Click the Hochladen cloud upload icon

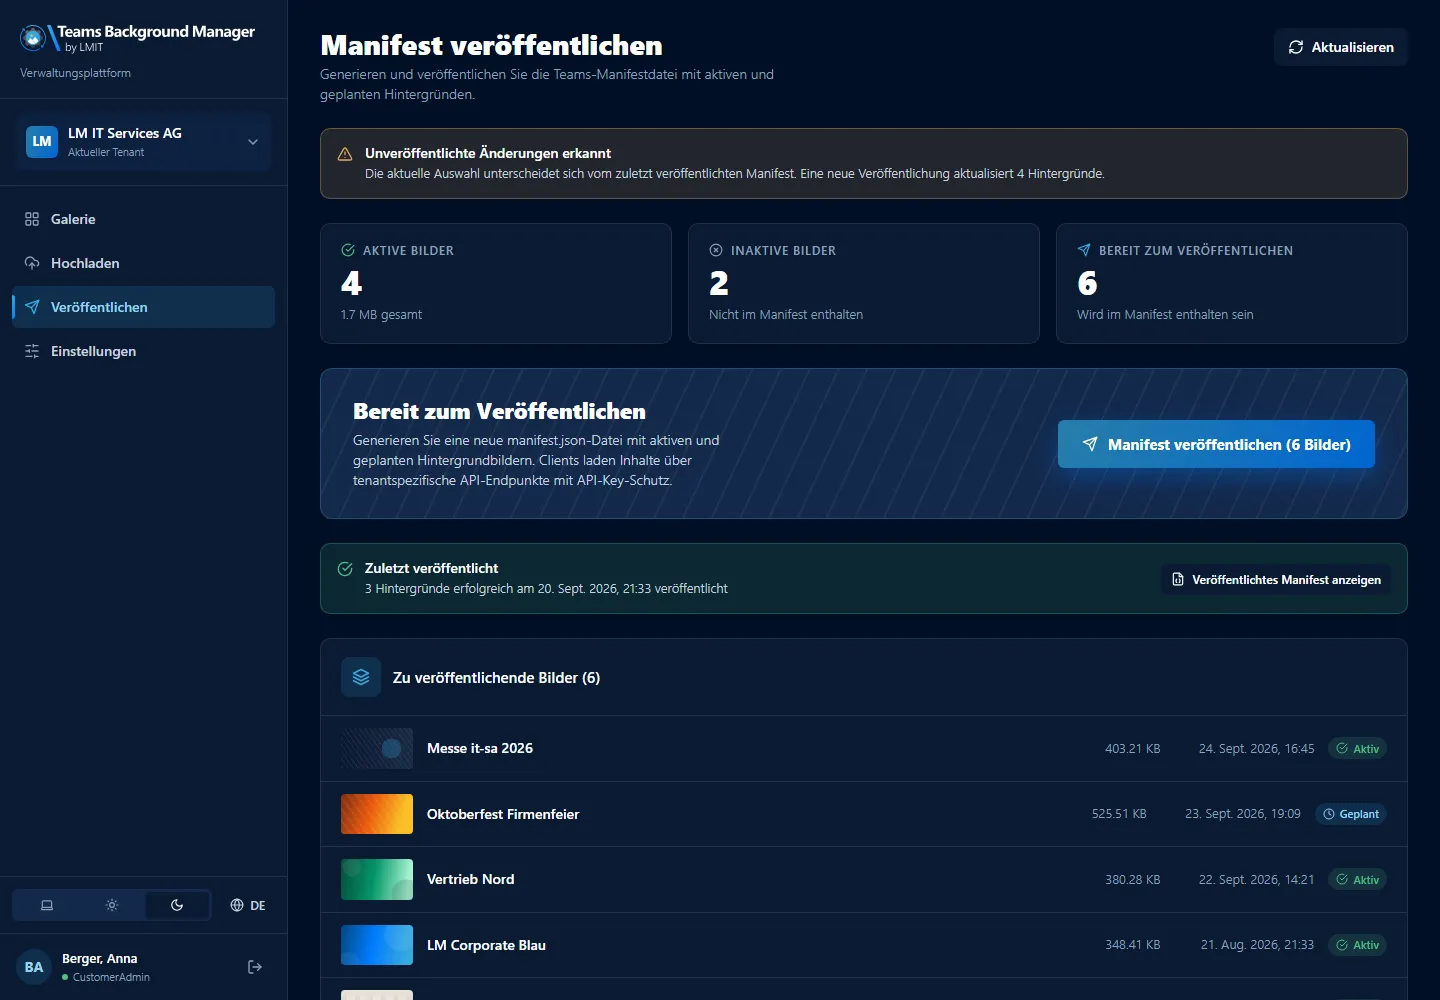pos(32,263)
